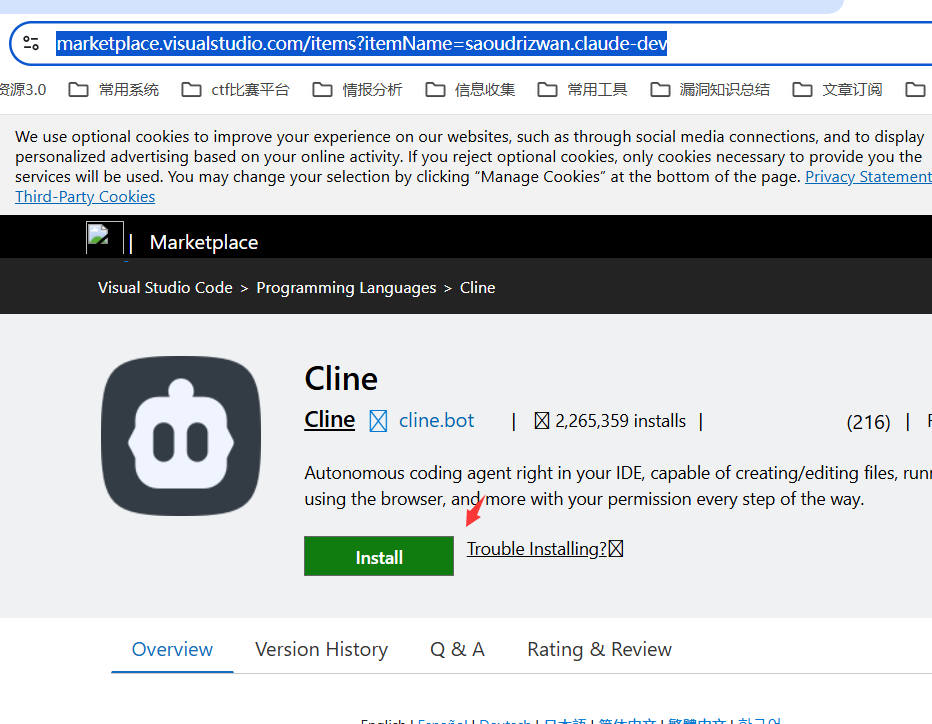Expand the 文章订阅 bookmark folder

[x=838, y=90]
